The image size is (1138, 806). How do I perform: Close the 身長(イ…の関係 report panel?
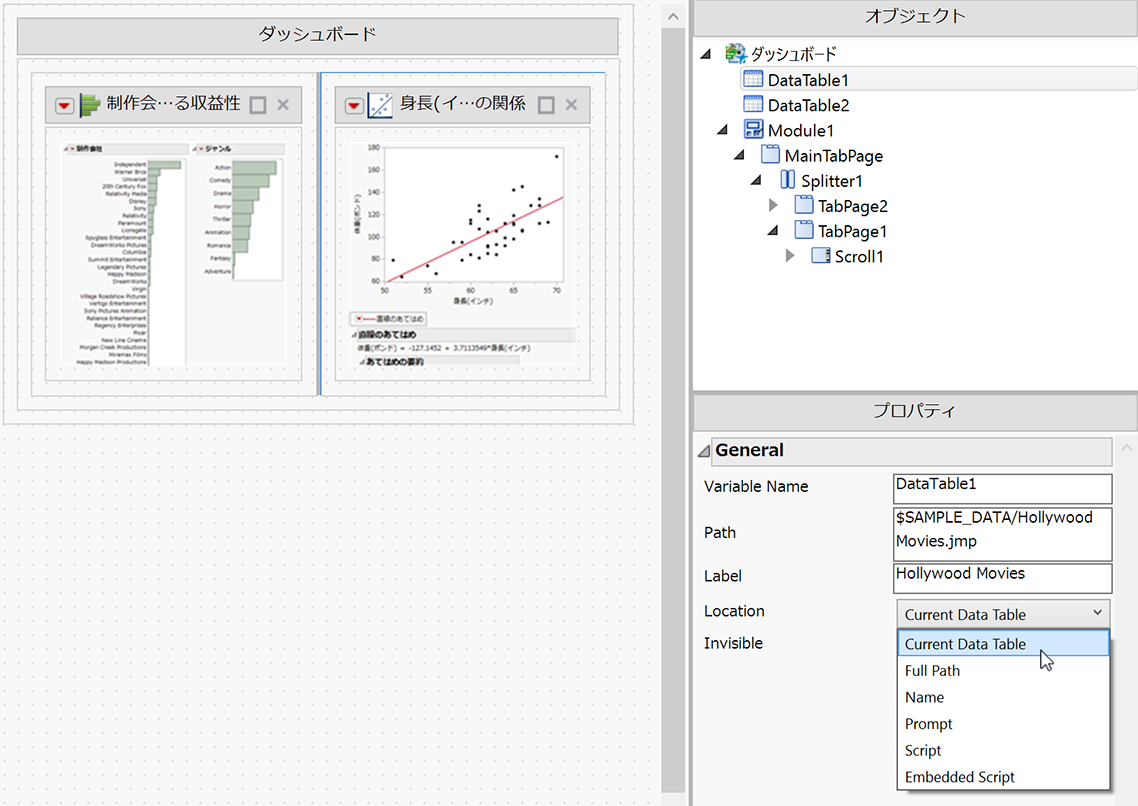(572, 105)
